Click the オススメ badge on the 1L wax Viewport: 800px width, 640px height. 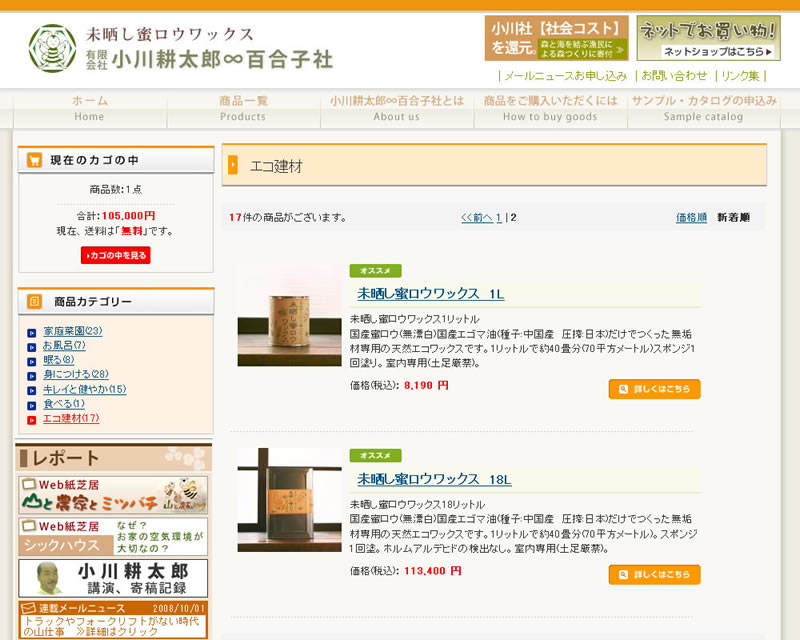(x=375, y=271)
